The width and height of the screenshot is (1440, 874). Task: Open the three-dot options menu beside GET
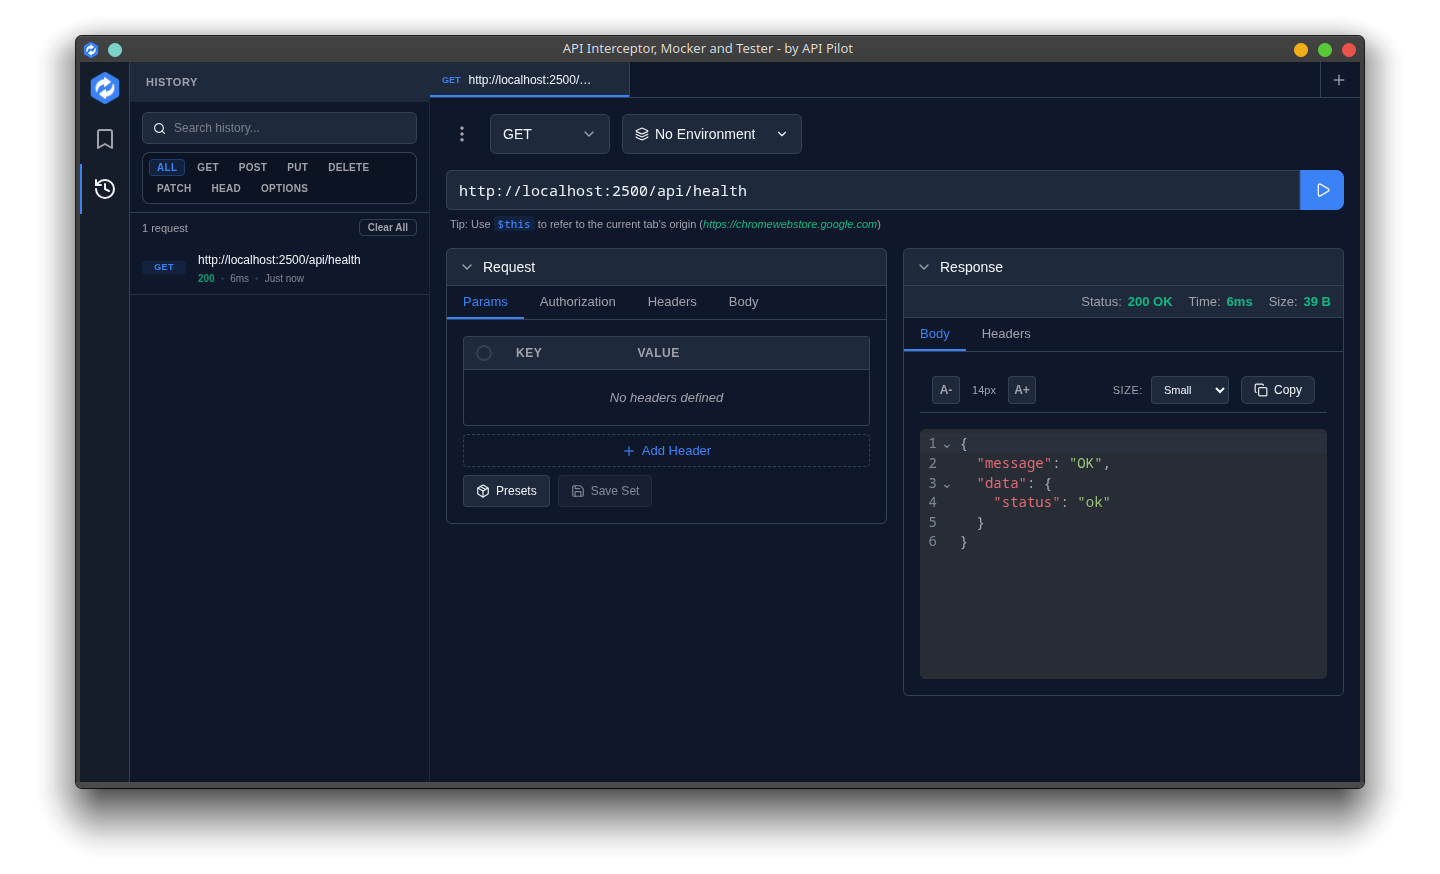tap(461, 133)
